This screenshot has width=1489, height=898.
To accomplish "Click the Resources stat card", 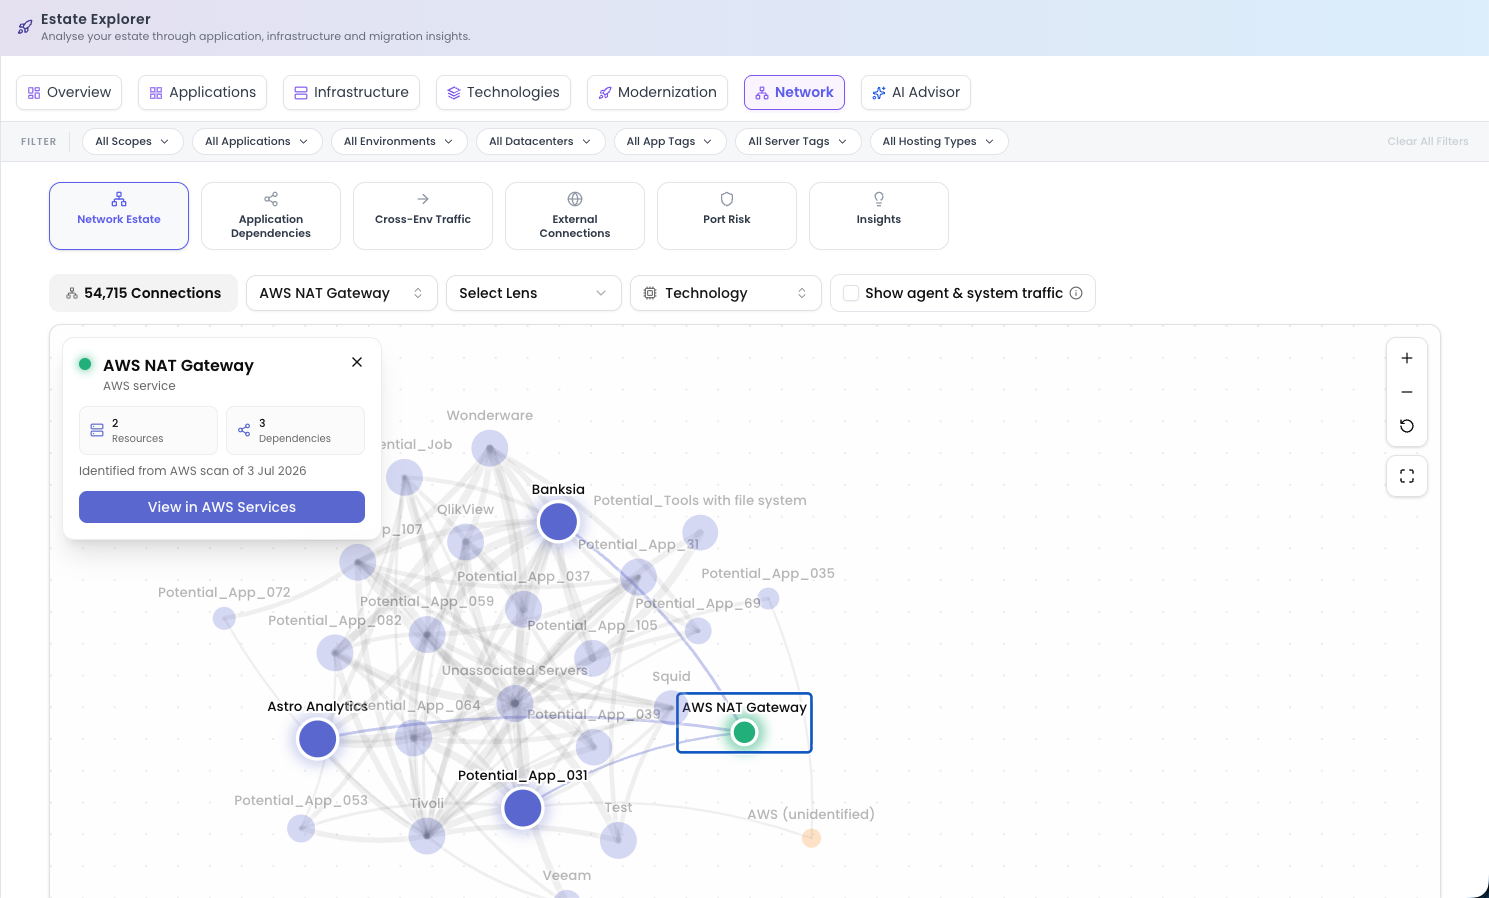I will [148, 430].
